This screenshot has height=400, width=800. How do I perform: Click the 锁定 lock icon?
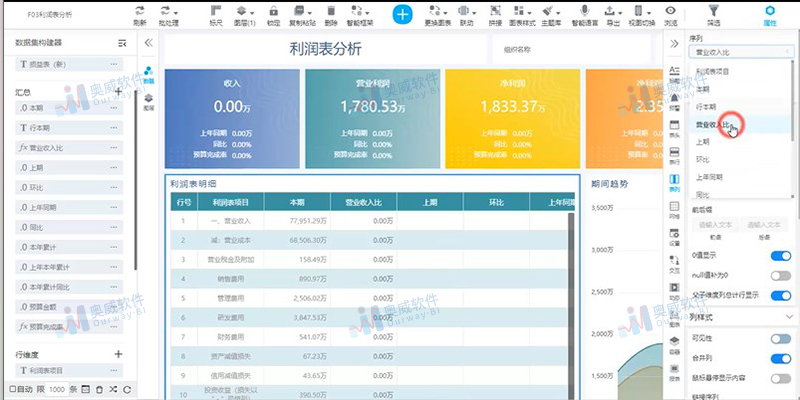click(x=273, y=11)
